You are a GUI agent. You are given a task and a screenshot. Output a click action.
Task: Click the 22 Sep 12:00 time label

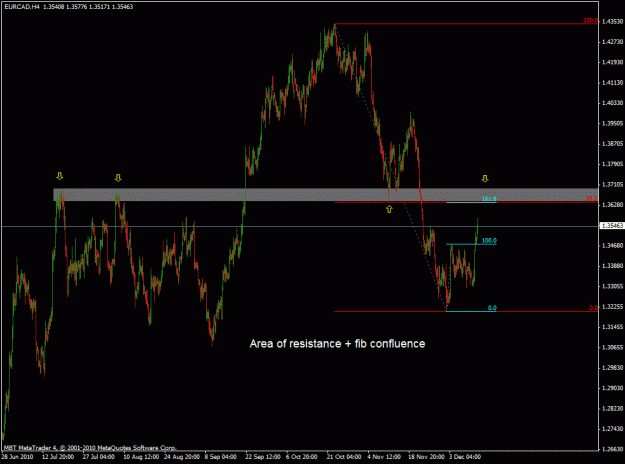(x=263, y=457)
